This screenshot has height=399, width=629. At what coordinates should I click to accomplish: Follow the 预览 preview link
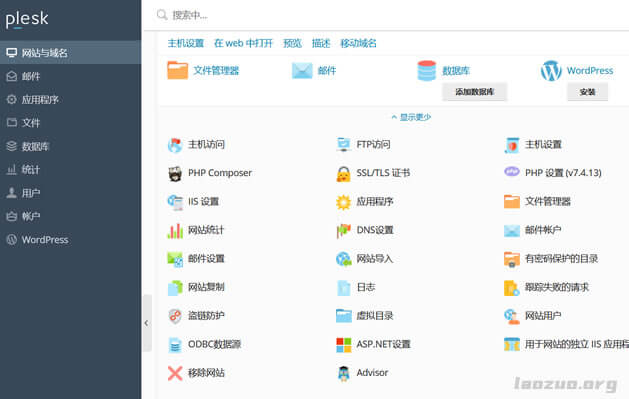point(292,43)
